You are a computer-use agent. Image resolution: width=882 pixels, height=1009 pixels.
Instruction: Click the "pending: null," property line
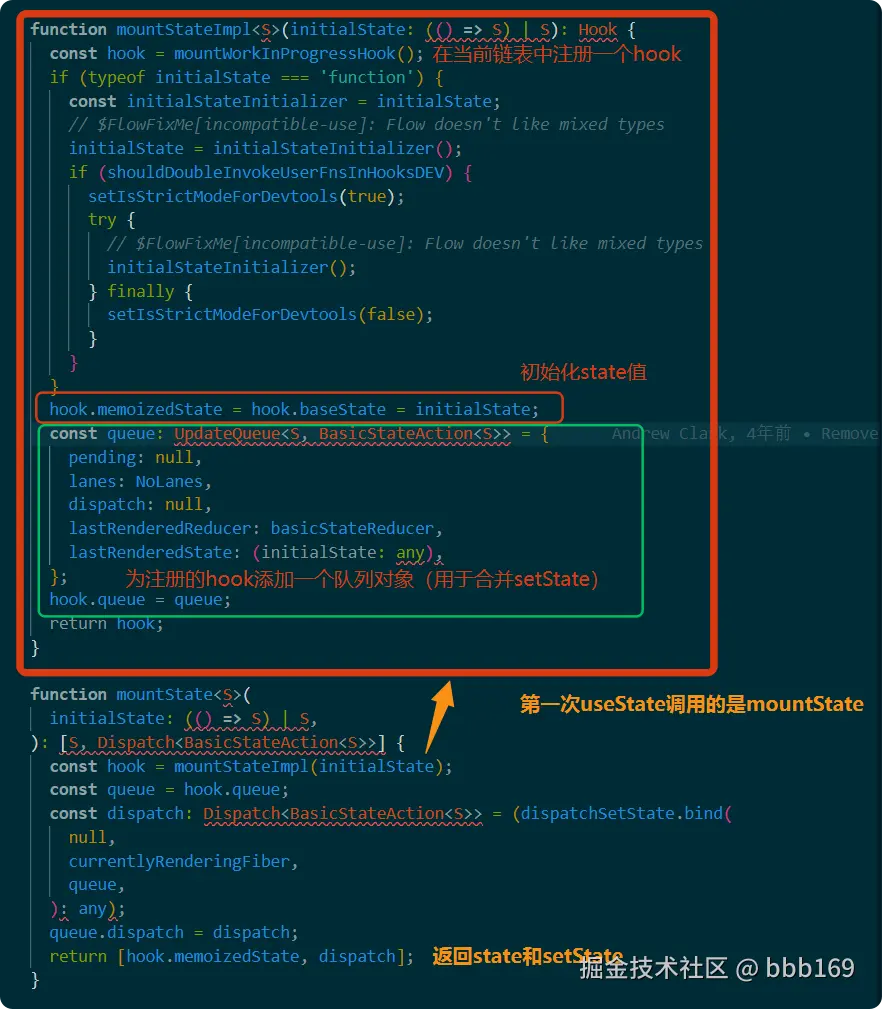(135, 458)
